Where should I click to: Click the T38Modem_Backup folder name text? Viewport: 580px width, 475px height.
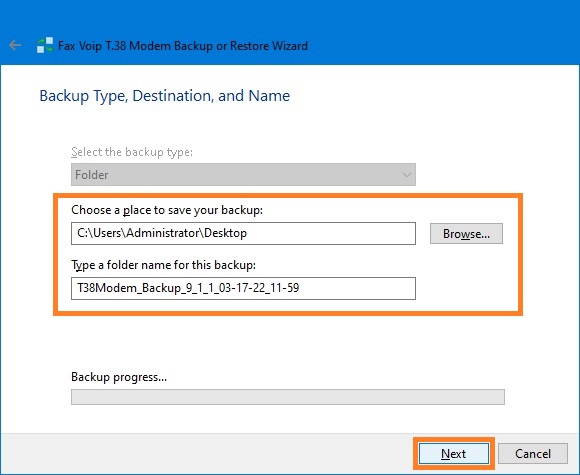point(188,288)
